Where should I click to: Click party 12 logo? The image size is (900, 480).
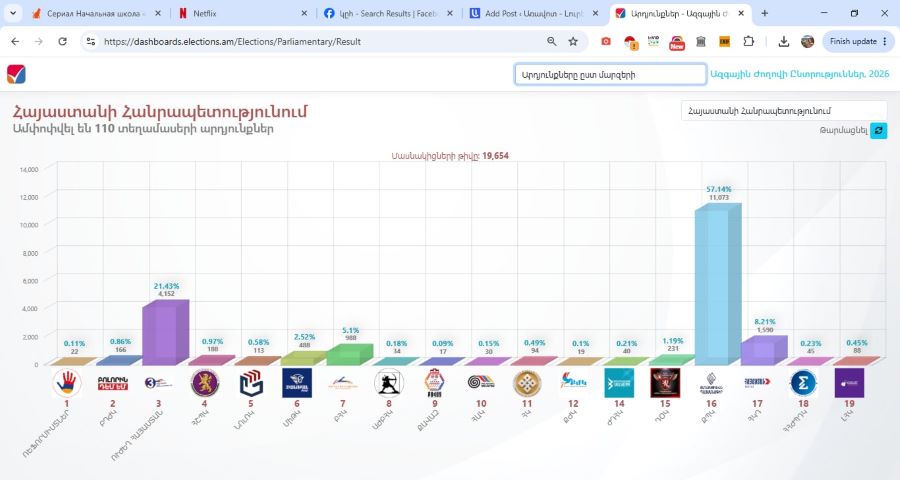point(573,382)
